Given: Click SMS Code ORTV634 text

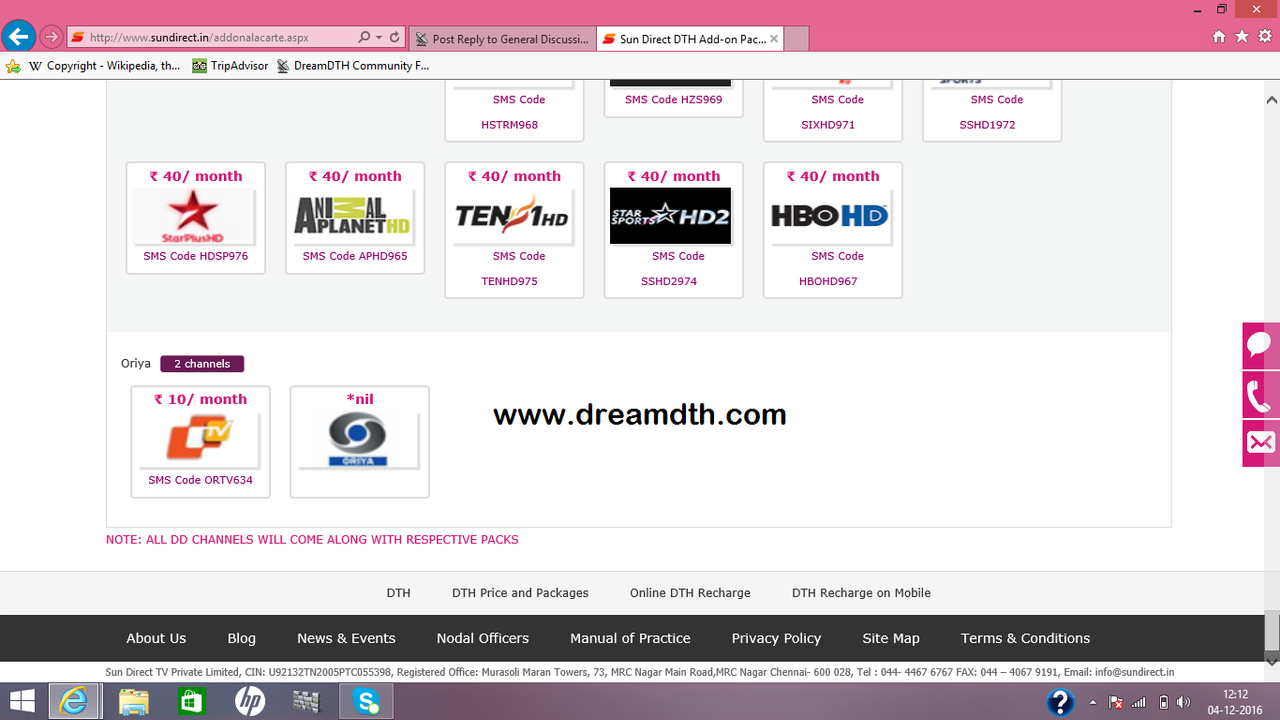Looking at the screenshot, I should pyautogui.click(x=200, y=481).
